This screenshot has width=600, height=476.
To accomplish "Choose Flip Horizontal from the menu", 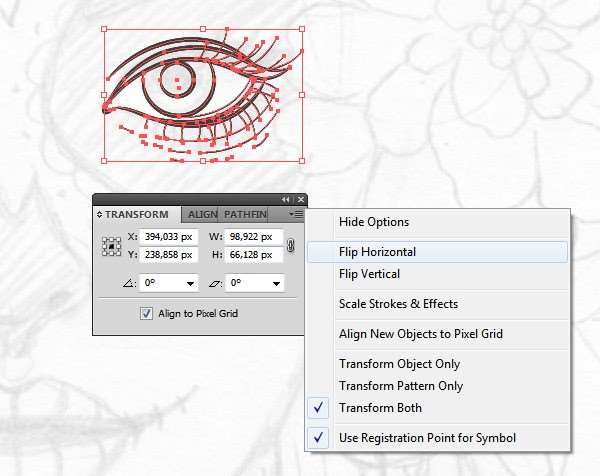I will pos(377,252).
